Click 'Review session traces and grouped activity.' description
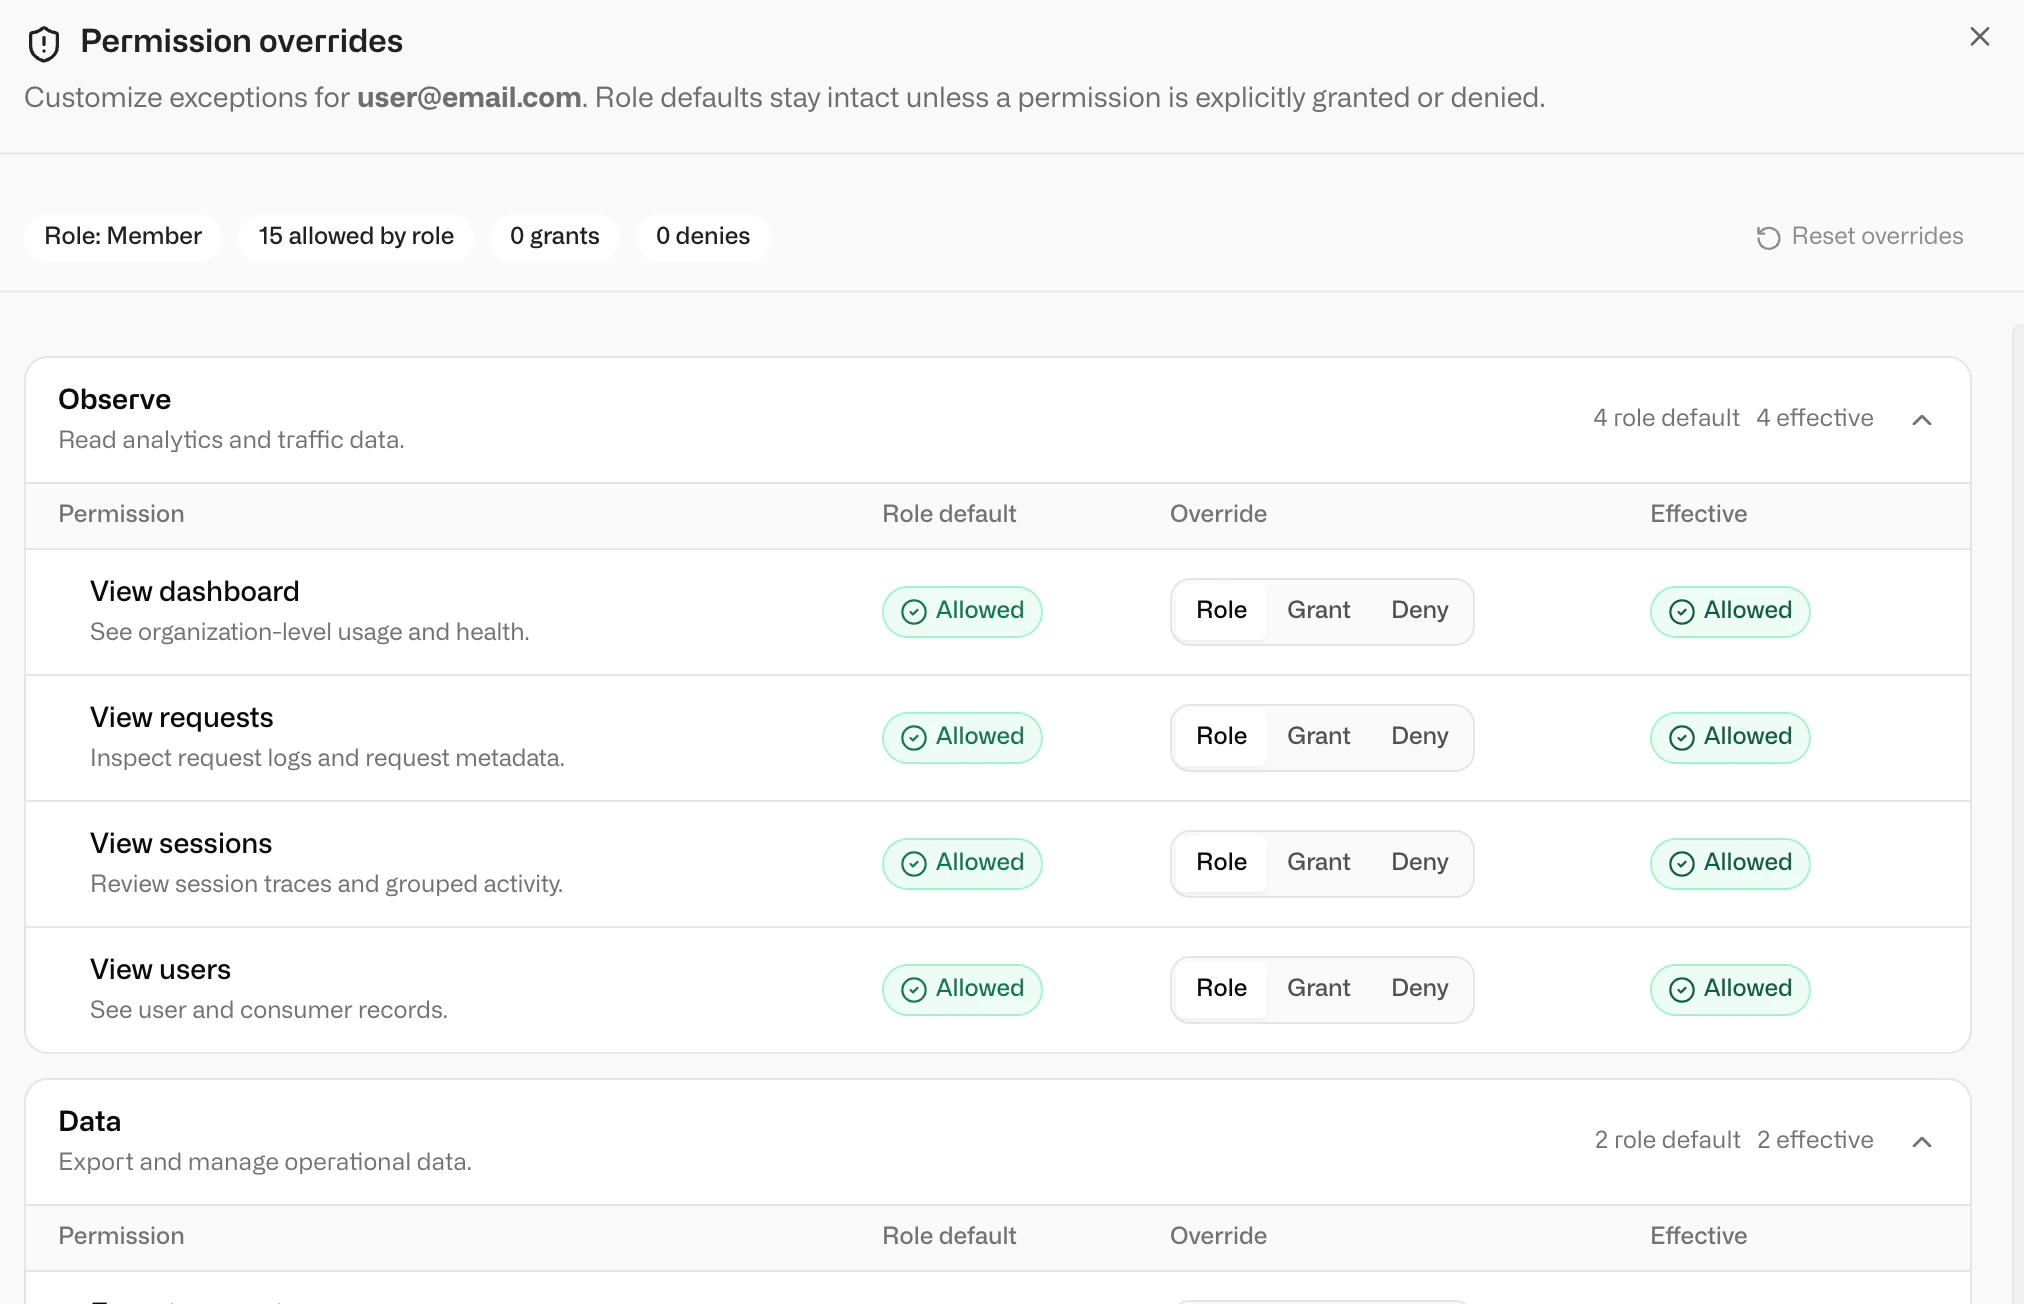 327,884
